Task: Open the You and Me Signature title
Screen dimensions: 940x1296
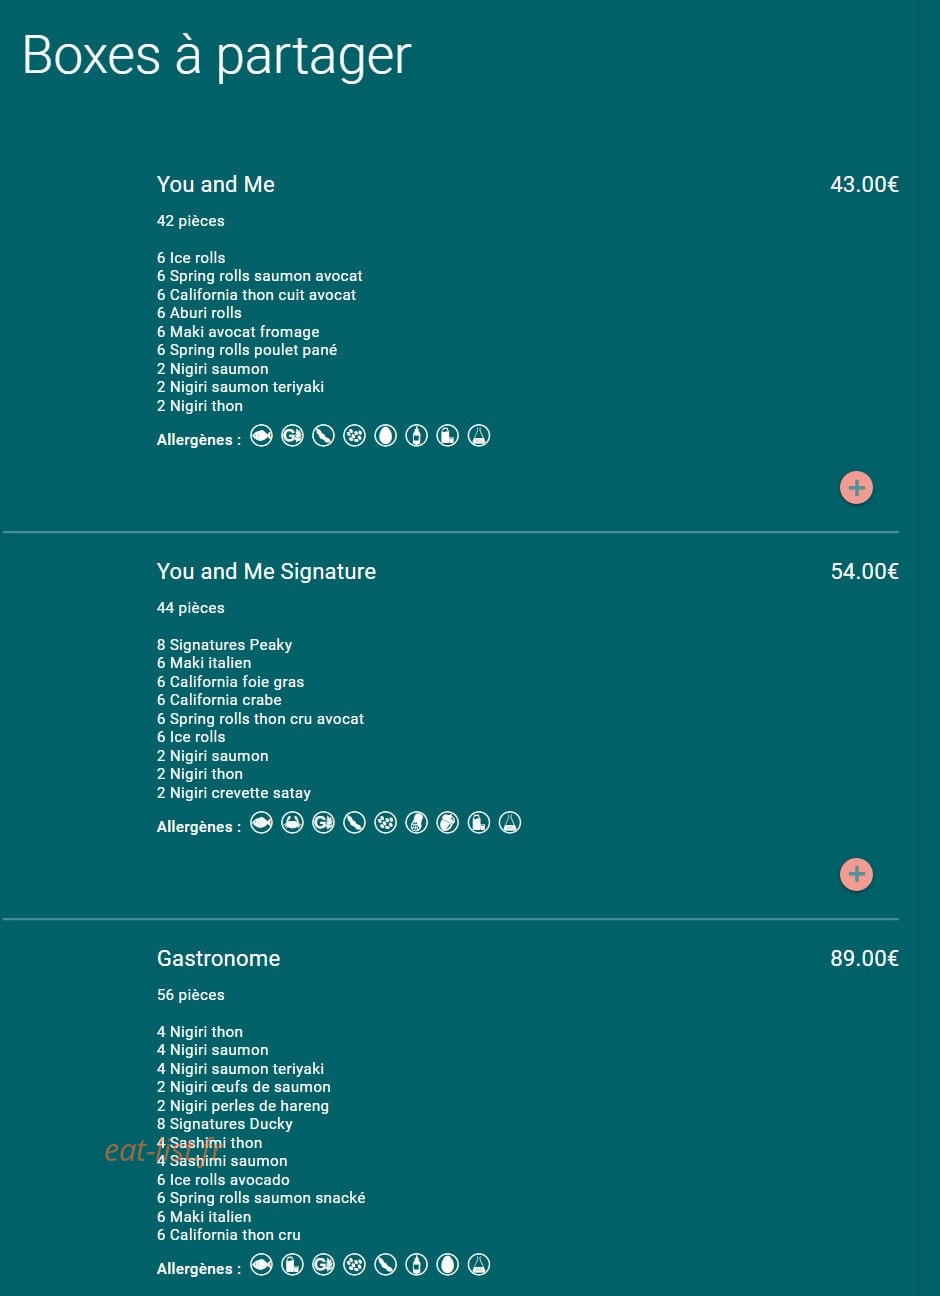Action: click(266, 572)
